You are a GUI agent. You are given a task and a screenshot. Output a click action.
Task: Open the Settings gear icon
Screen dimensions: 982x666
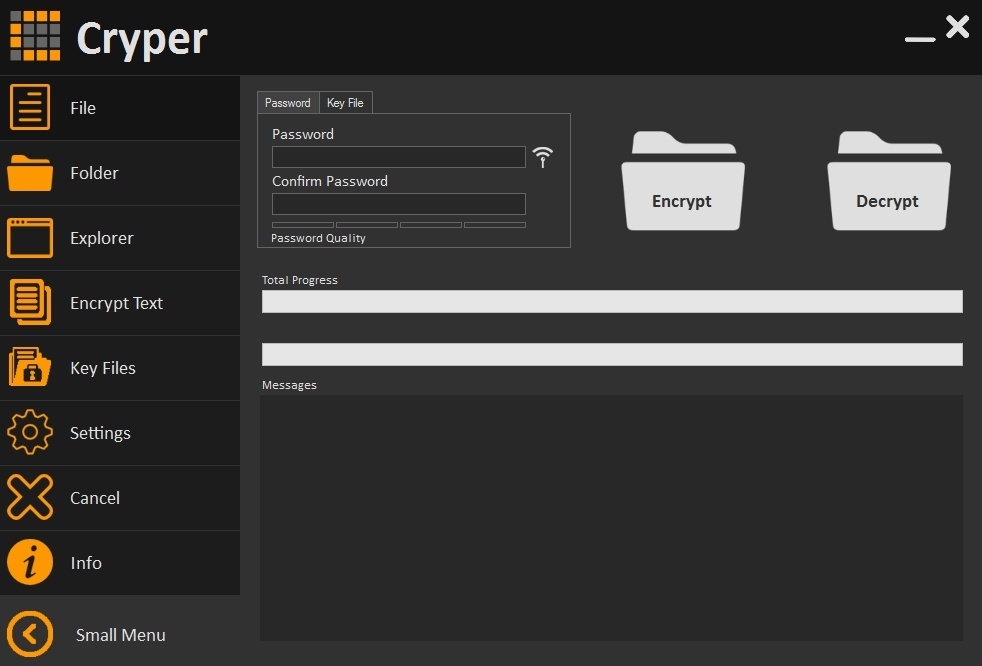click(x=29, y=432)
